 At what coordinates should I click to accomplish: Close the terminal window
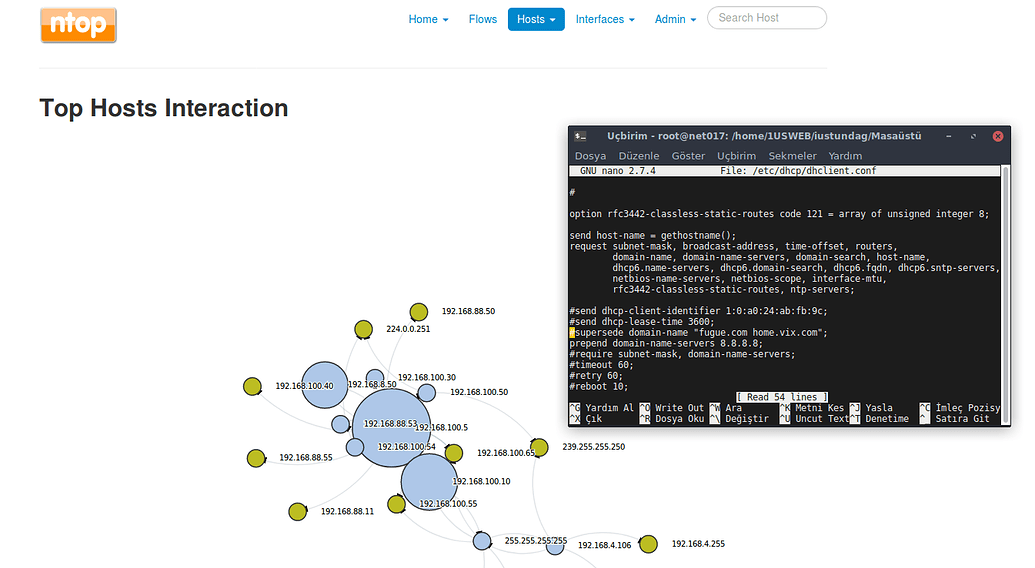[996, 136]
